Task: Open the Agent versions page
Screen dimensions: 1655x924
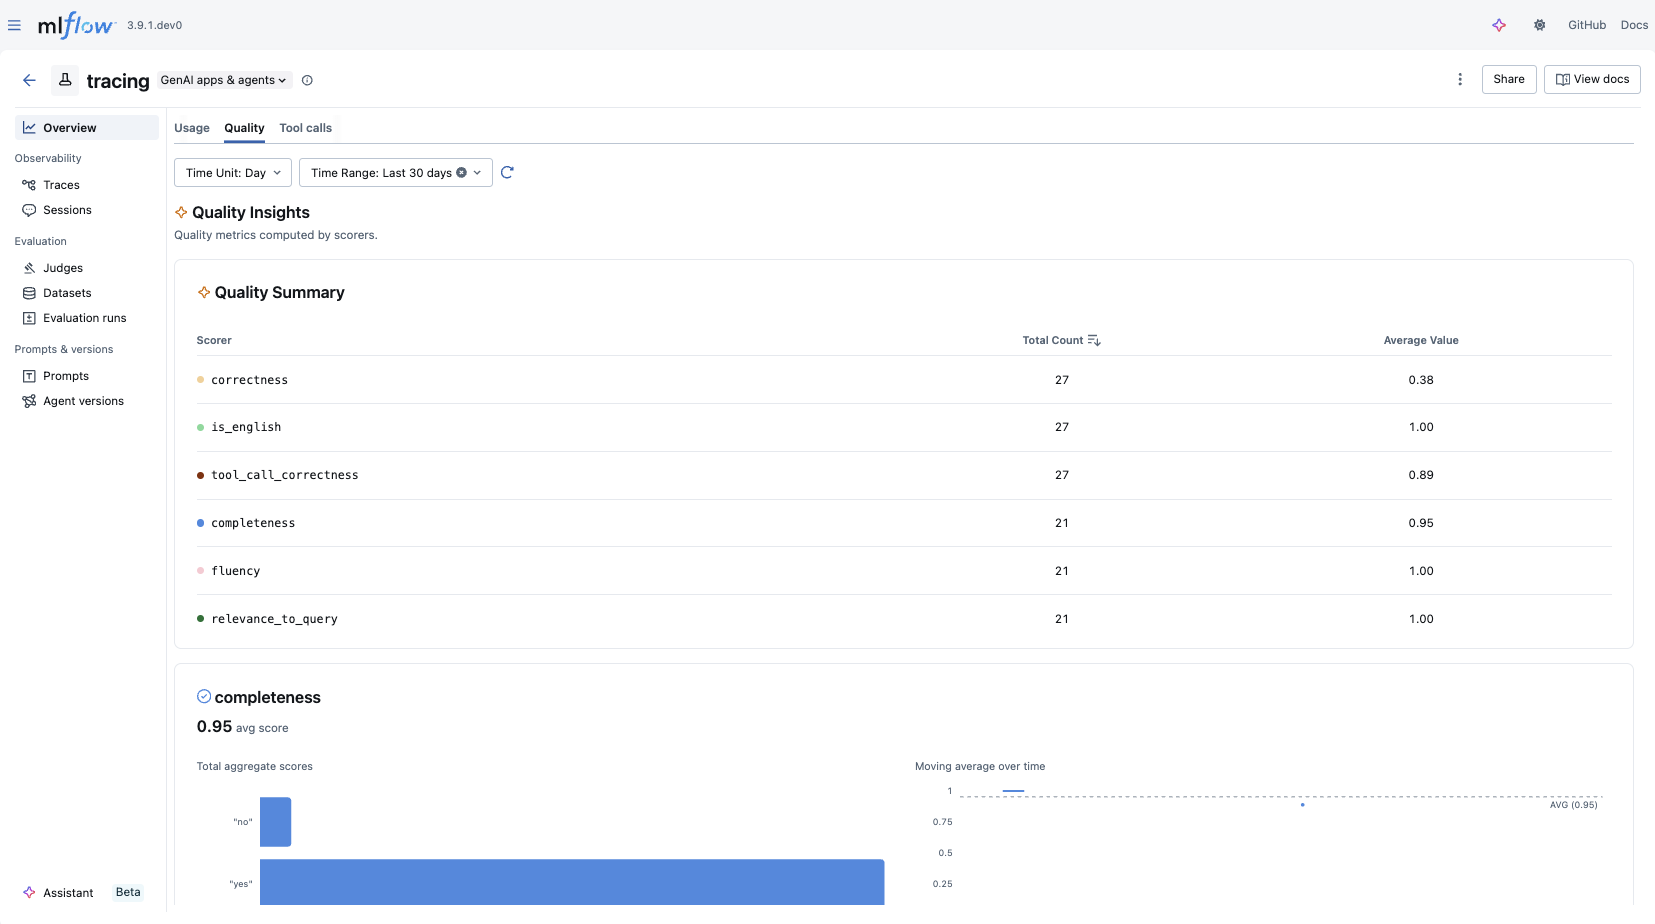Action: [83, 400]
